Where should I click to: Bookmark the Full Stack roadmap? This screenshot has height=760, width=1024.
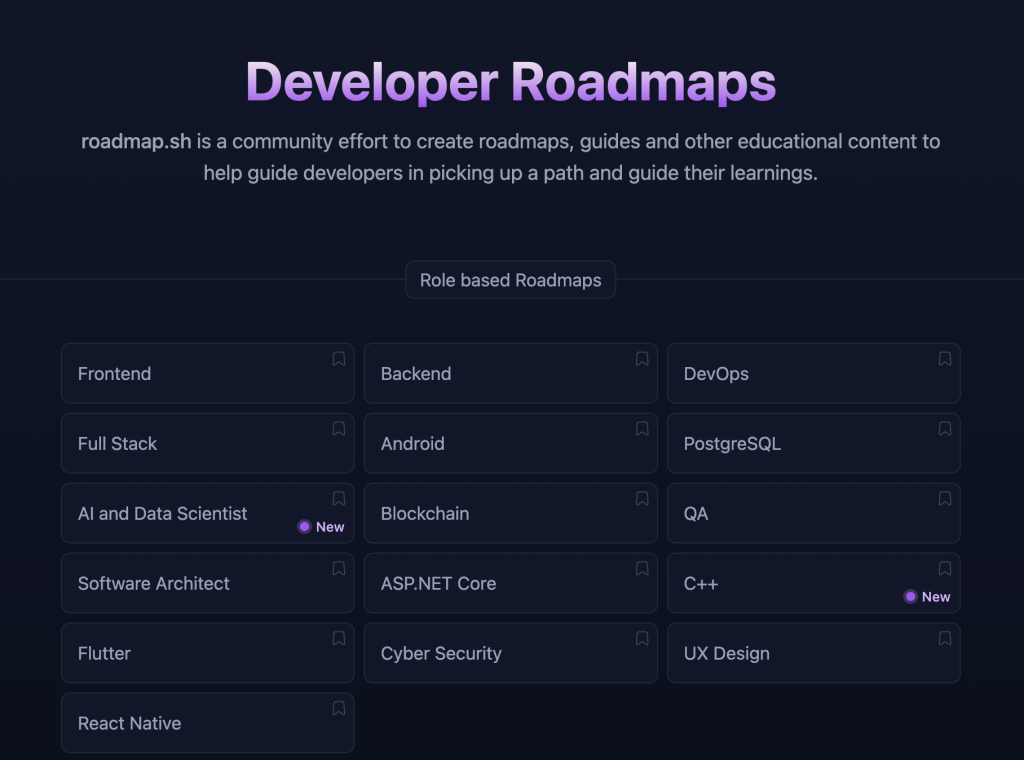[x=338, y=428]
